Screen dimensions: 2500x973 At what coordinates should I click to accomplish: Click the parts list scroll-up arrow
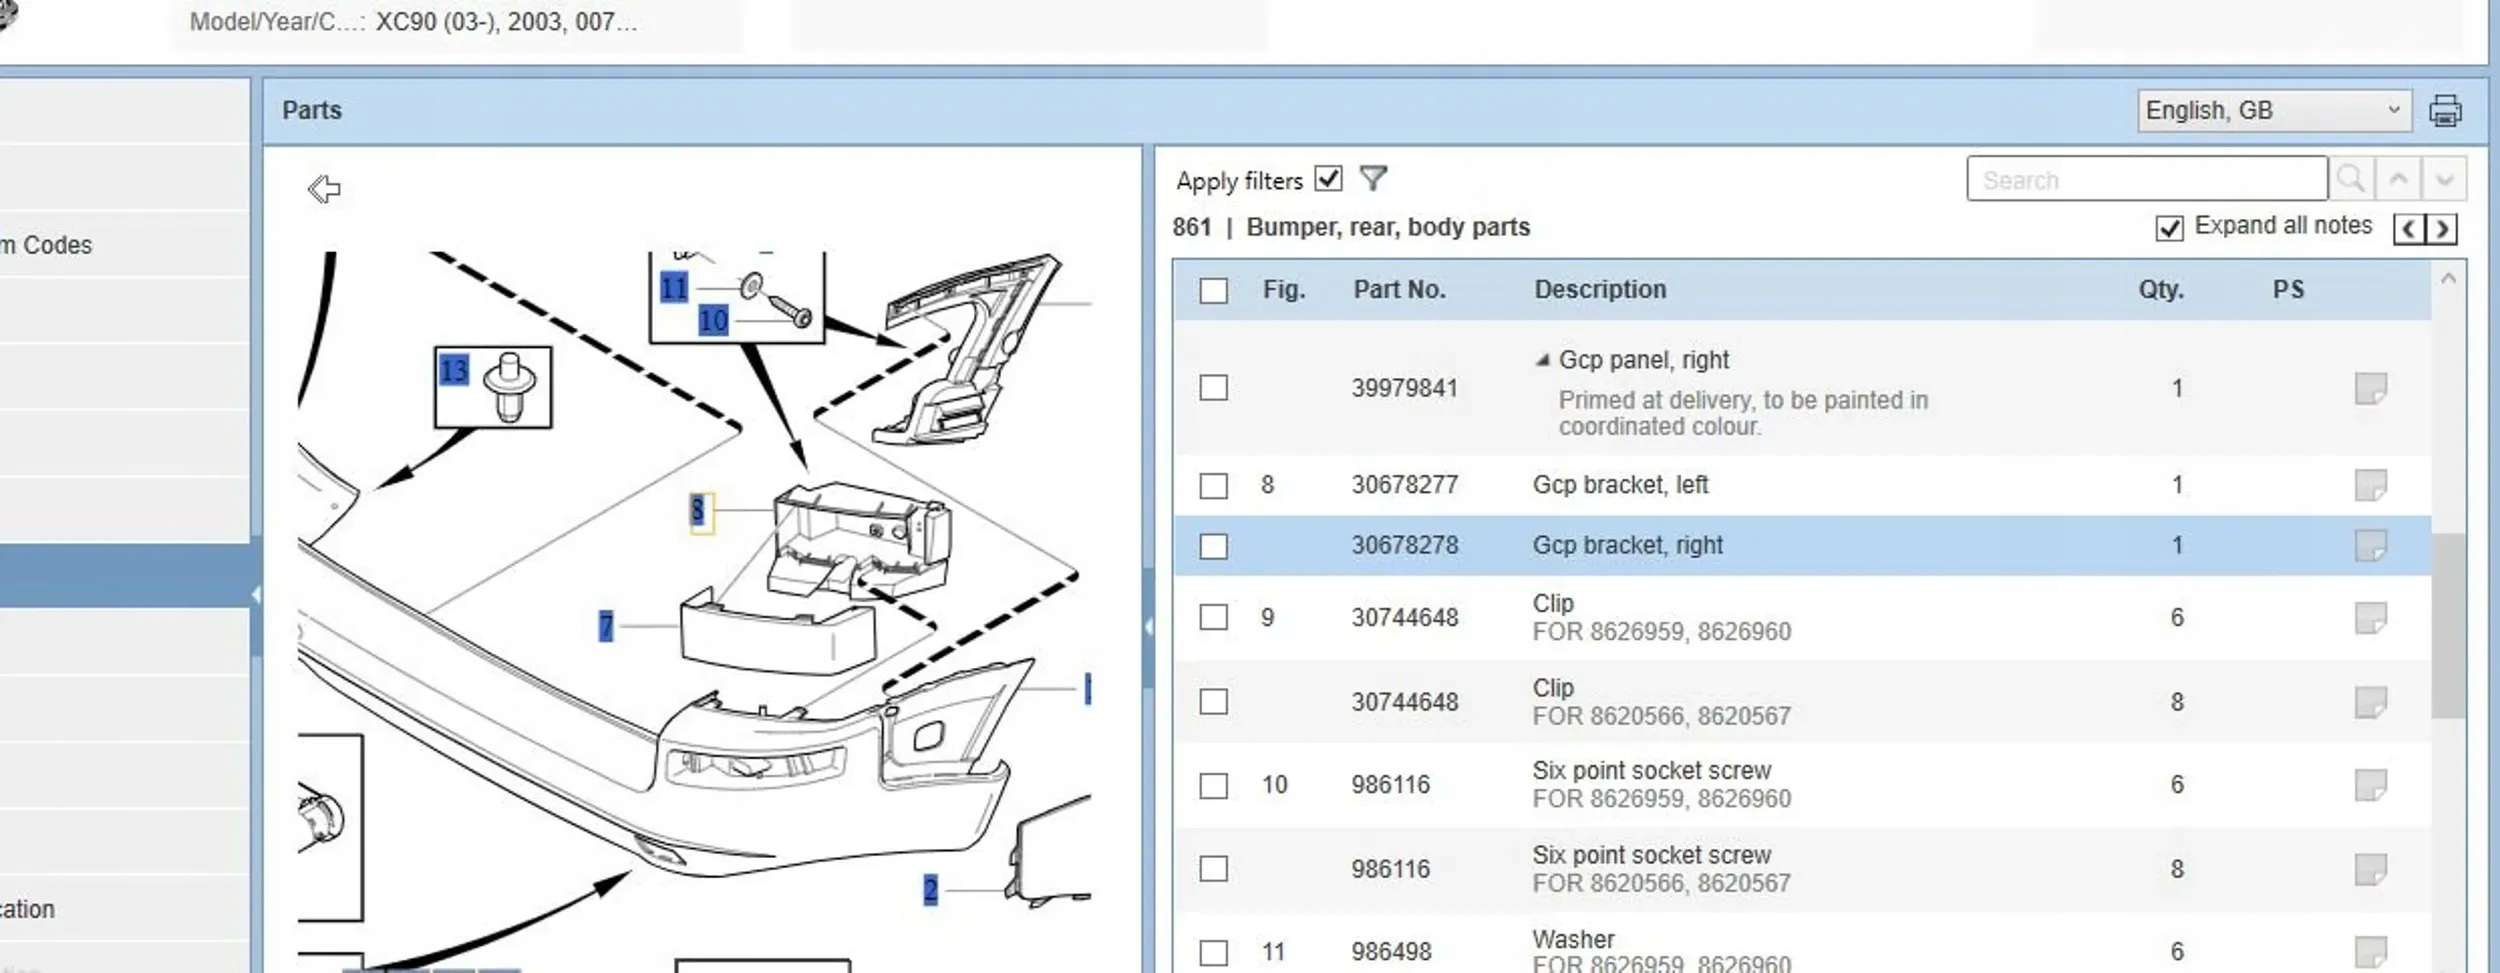[x=2448, y=279]
